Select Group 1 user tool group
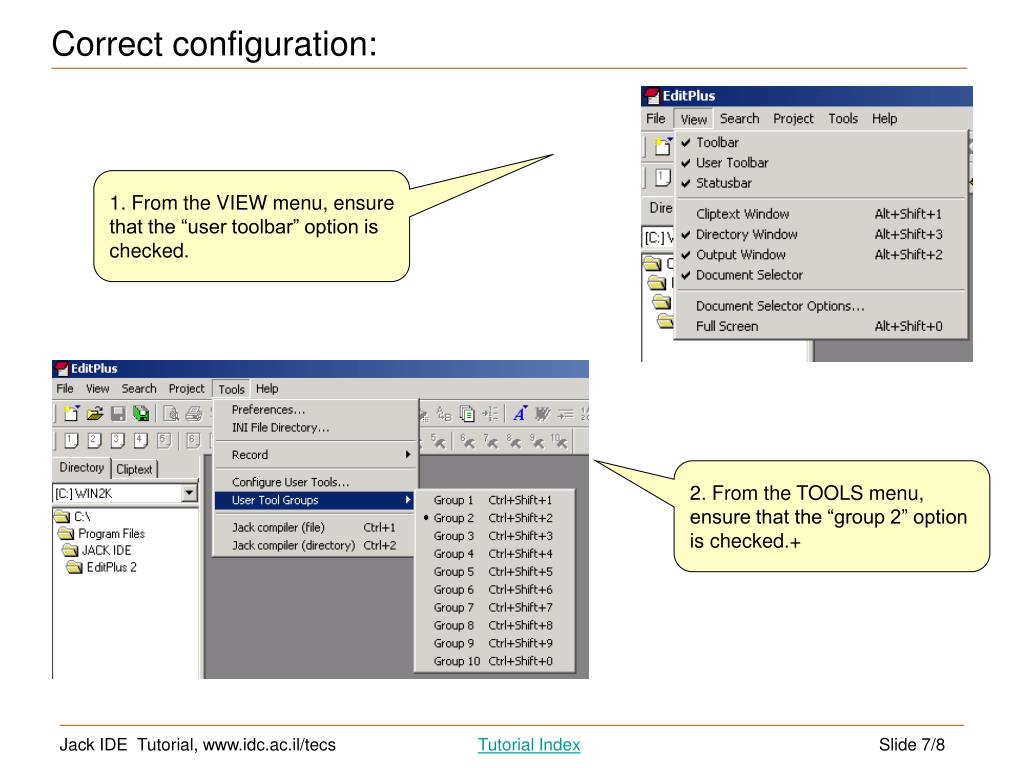Screen dimensions: 1024x768 [x=494, y=500]
